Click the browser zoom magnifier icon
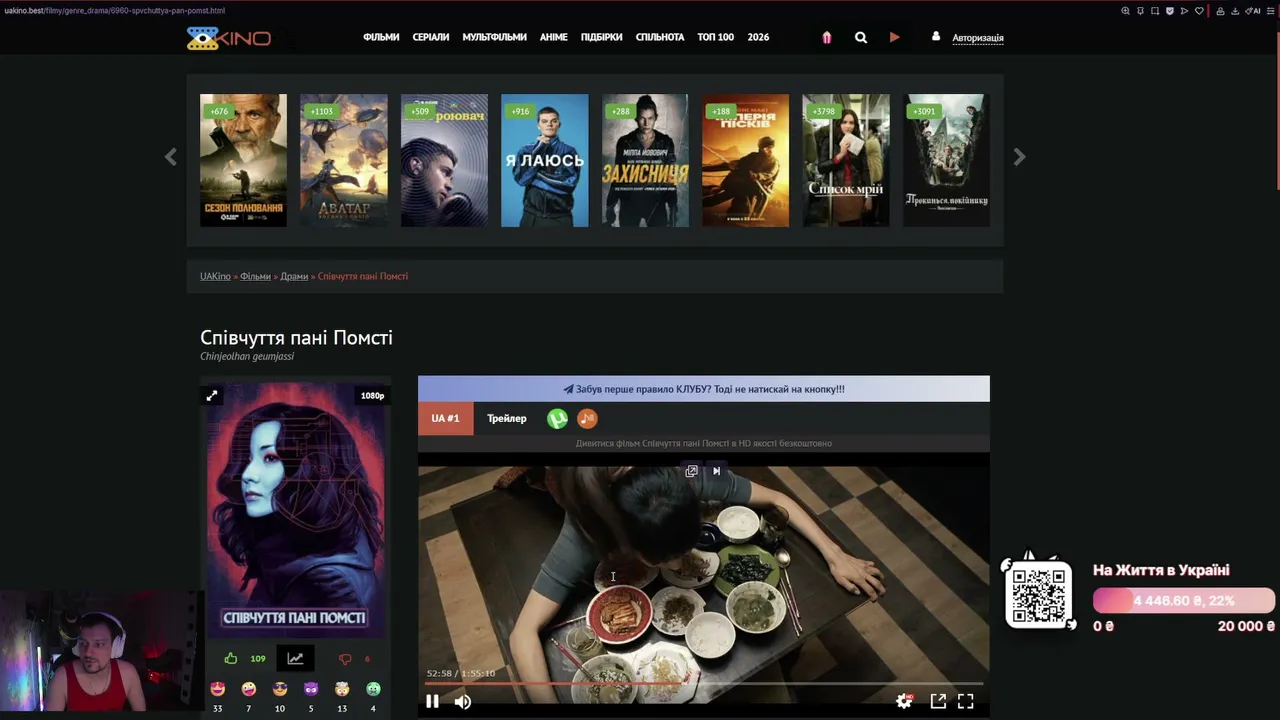1280x720 pixels. 1126,11
